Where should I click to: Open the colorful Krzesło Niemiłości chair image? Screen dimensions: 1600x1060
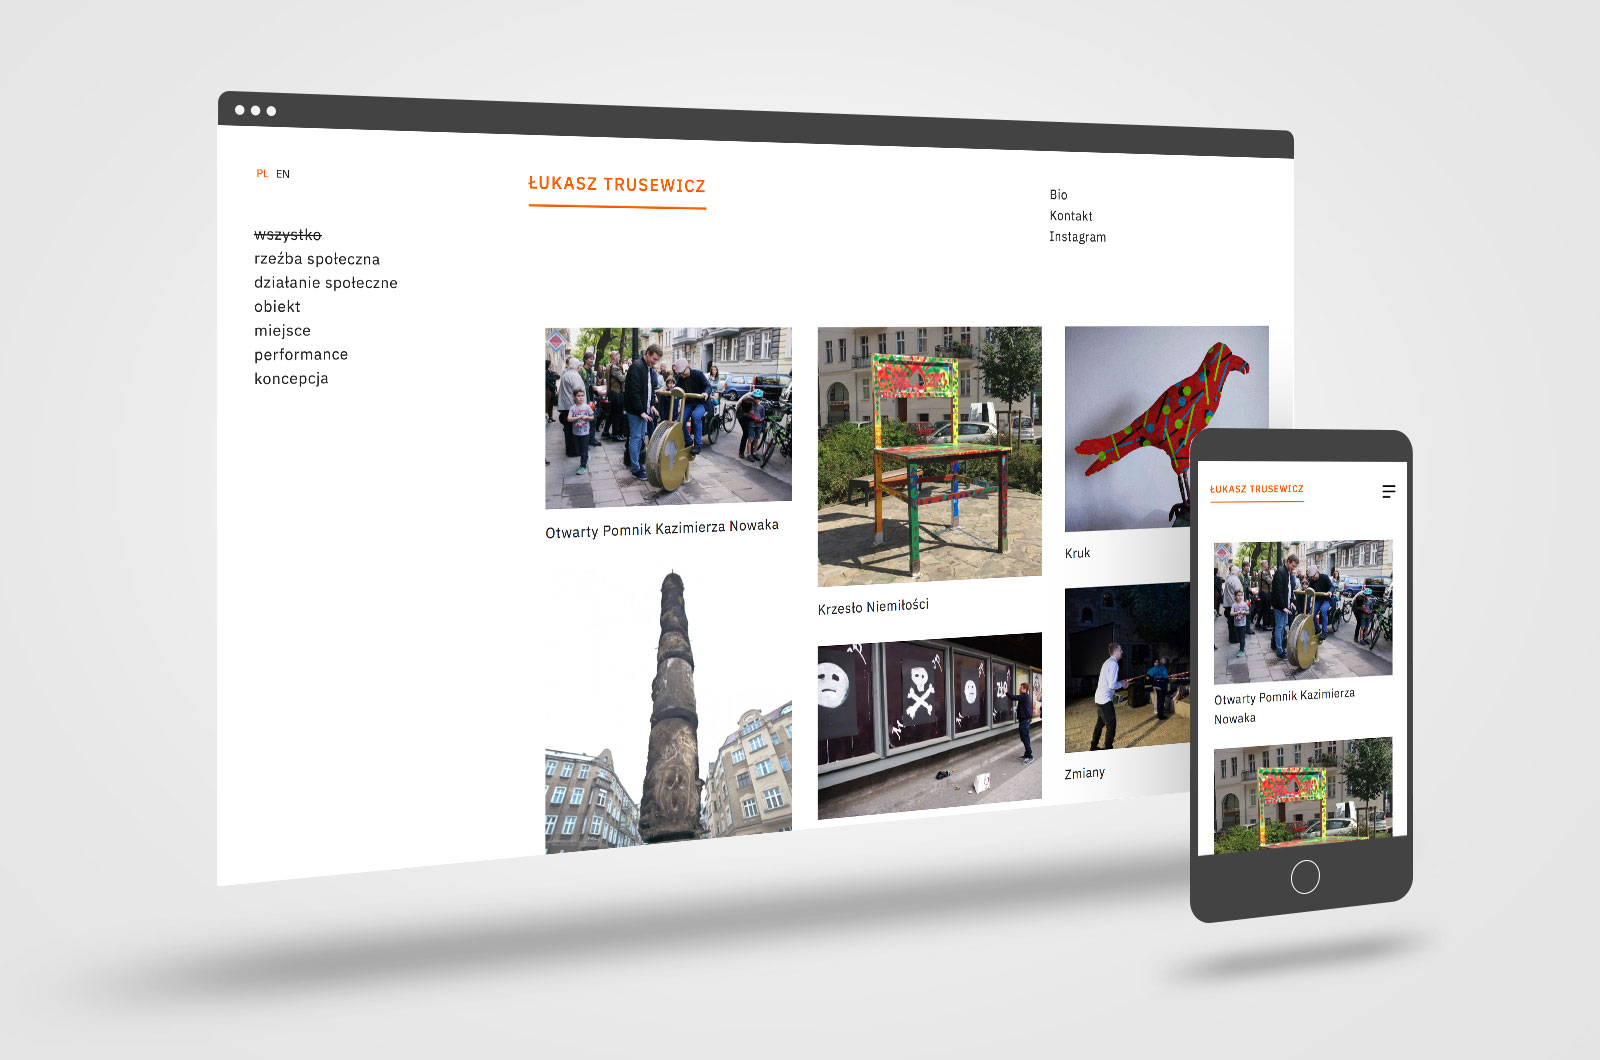pyautogui.click(x=929, y=455)
